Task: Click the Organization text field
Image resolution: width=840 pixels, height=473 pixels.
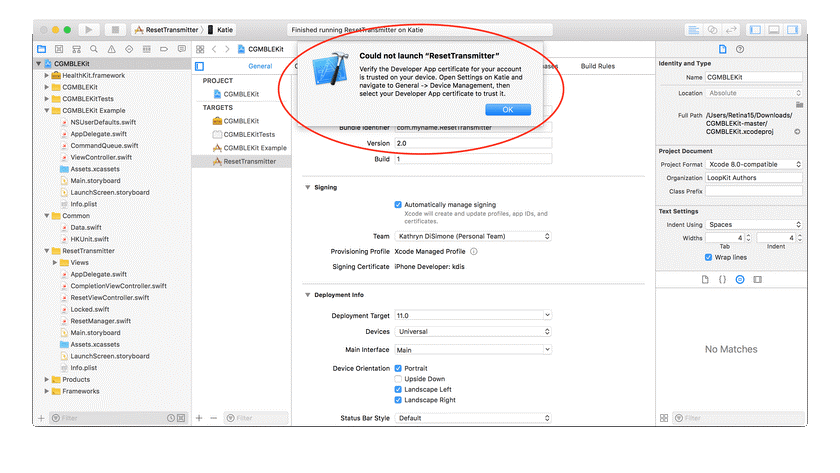Action: coord(754,178)
